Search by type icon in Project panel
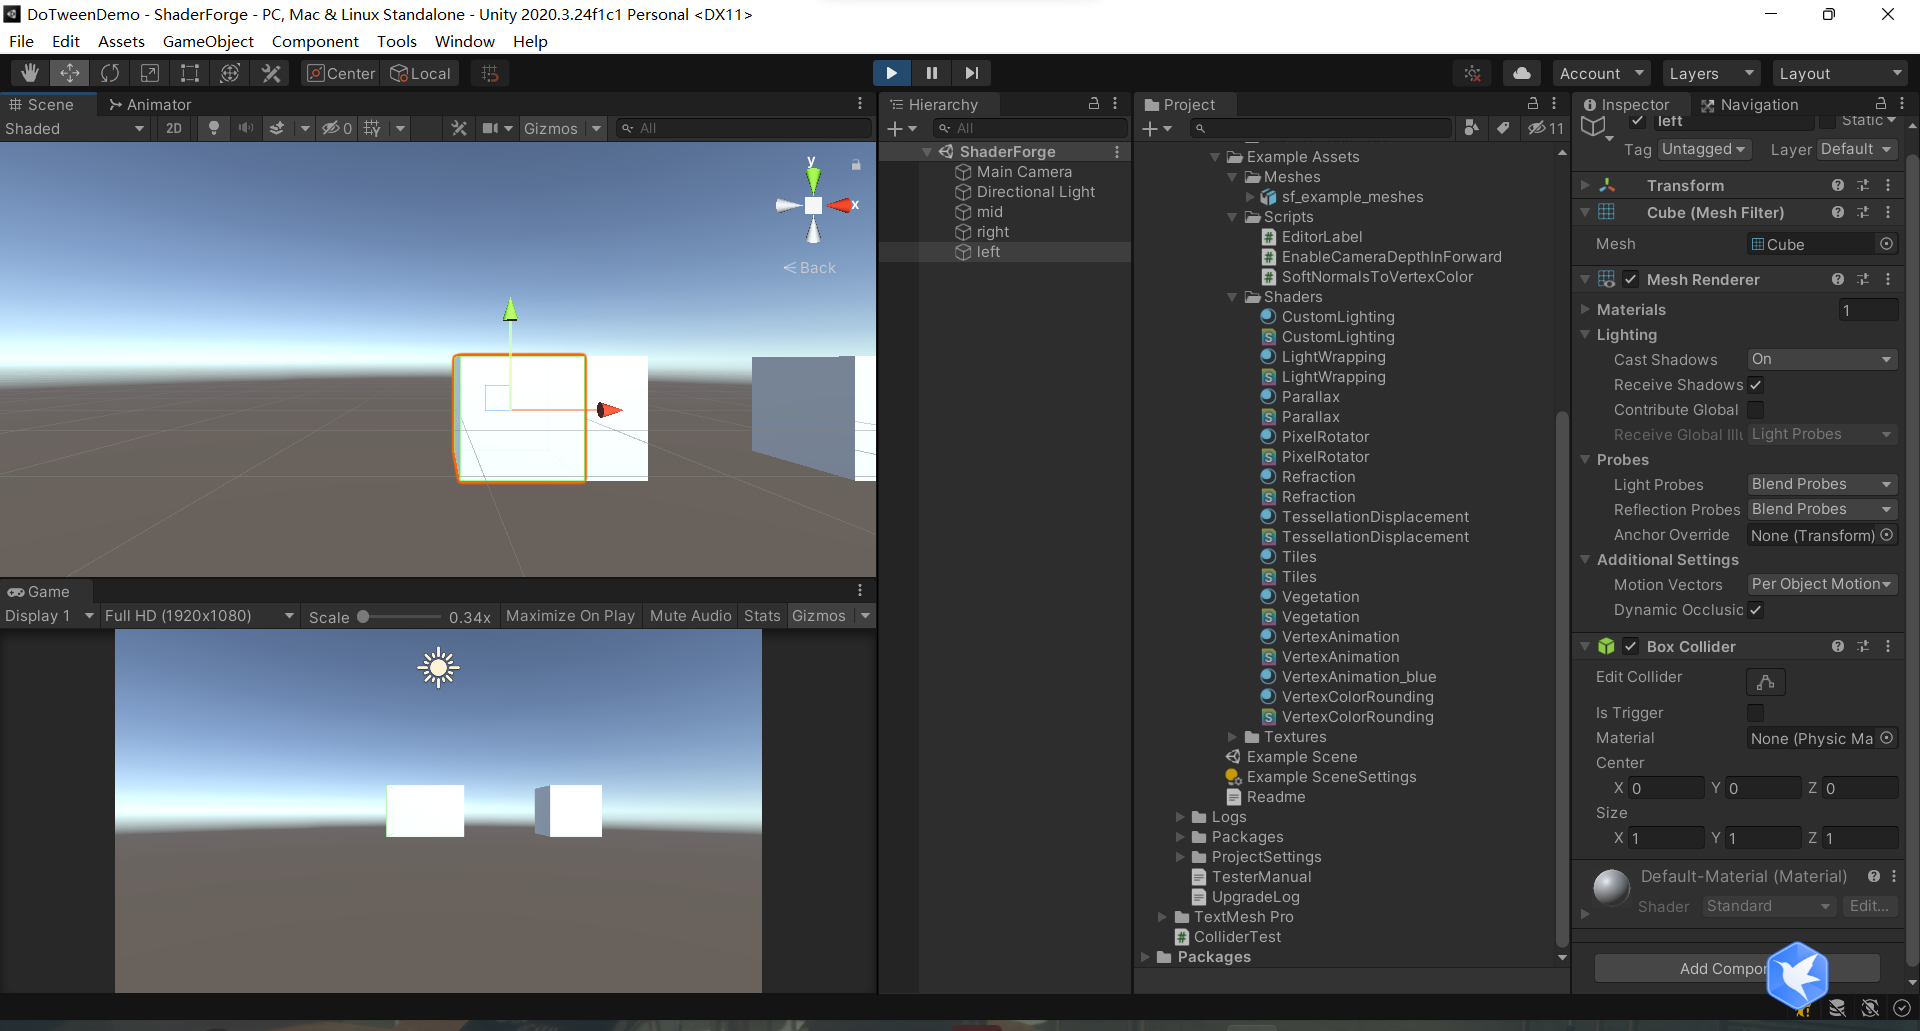The width and height of the screenshot is (1920, 1031). point(1471,128)
